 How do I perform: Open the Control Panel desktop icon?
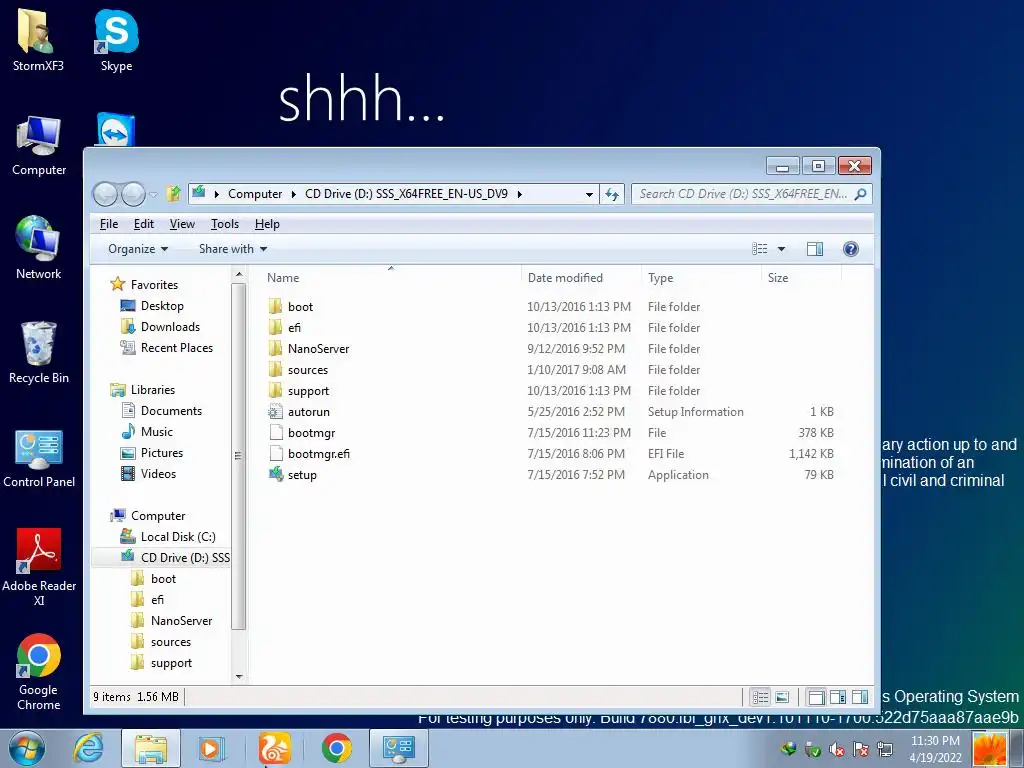[39, 457]
